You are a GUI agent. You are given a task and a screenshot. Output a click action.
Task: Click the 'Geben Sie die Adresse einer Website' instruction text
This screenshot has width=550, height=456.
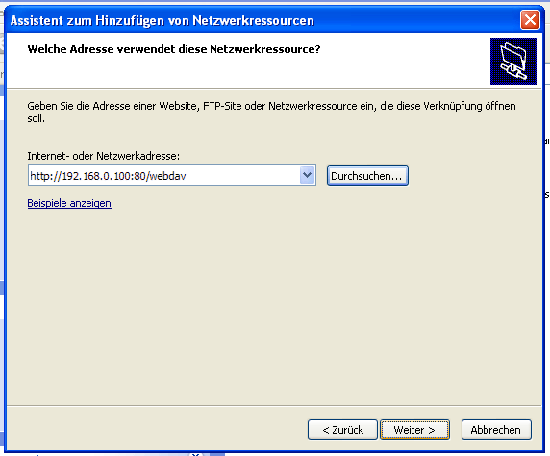pos(271,112)
